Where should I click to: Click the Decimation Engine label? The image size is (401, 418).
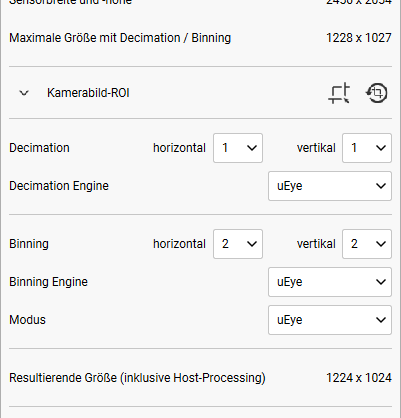point(59,186)
